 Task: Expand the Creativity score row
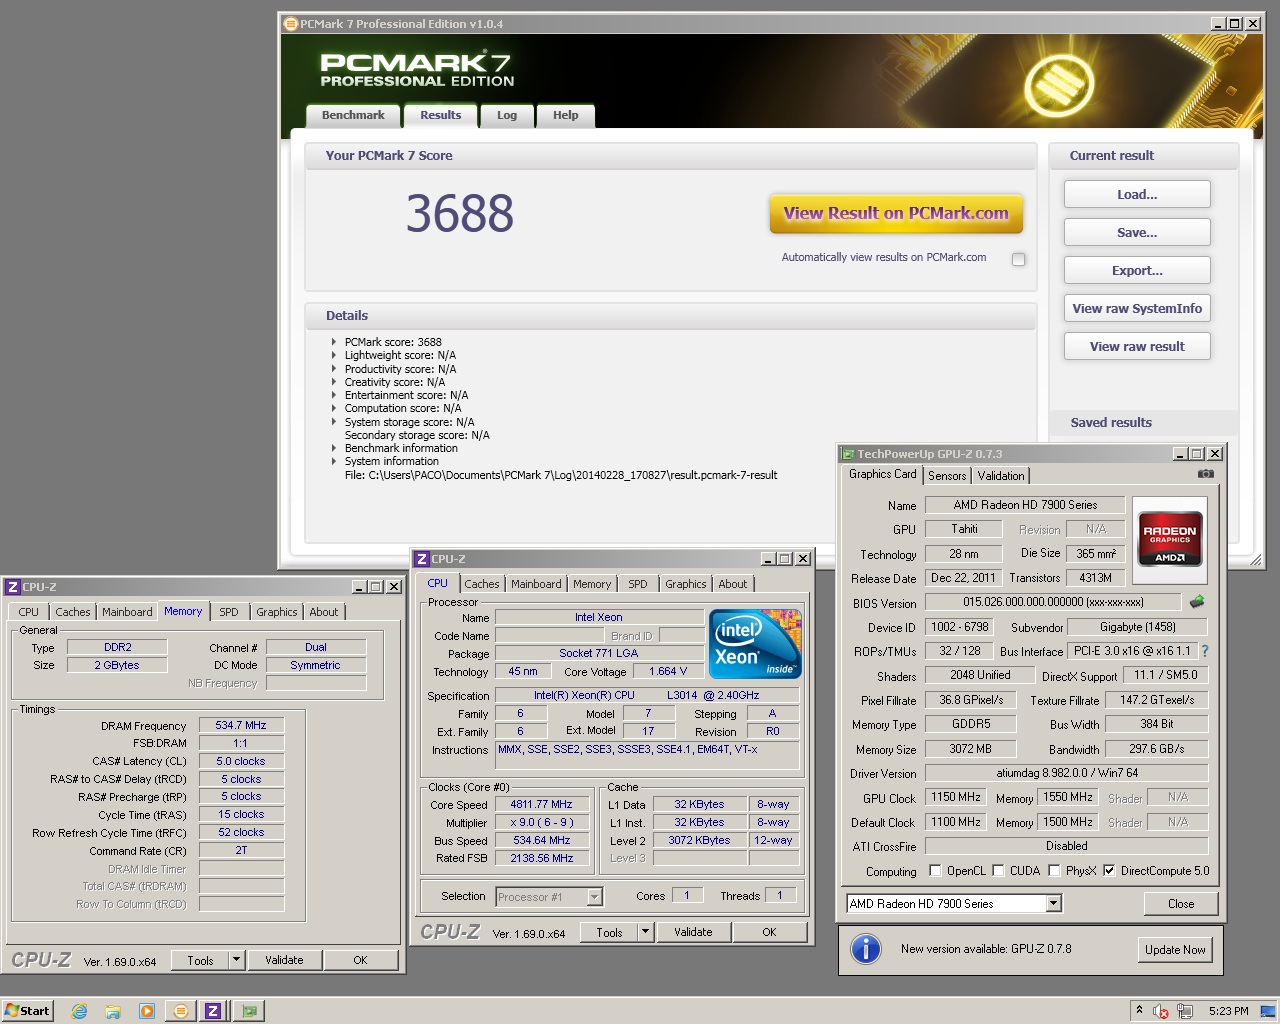pos(334,382)
